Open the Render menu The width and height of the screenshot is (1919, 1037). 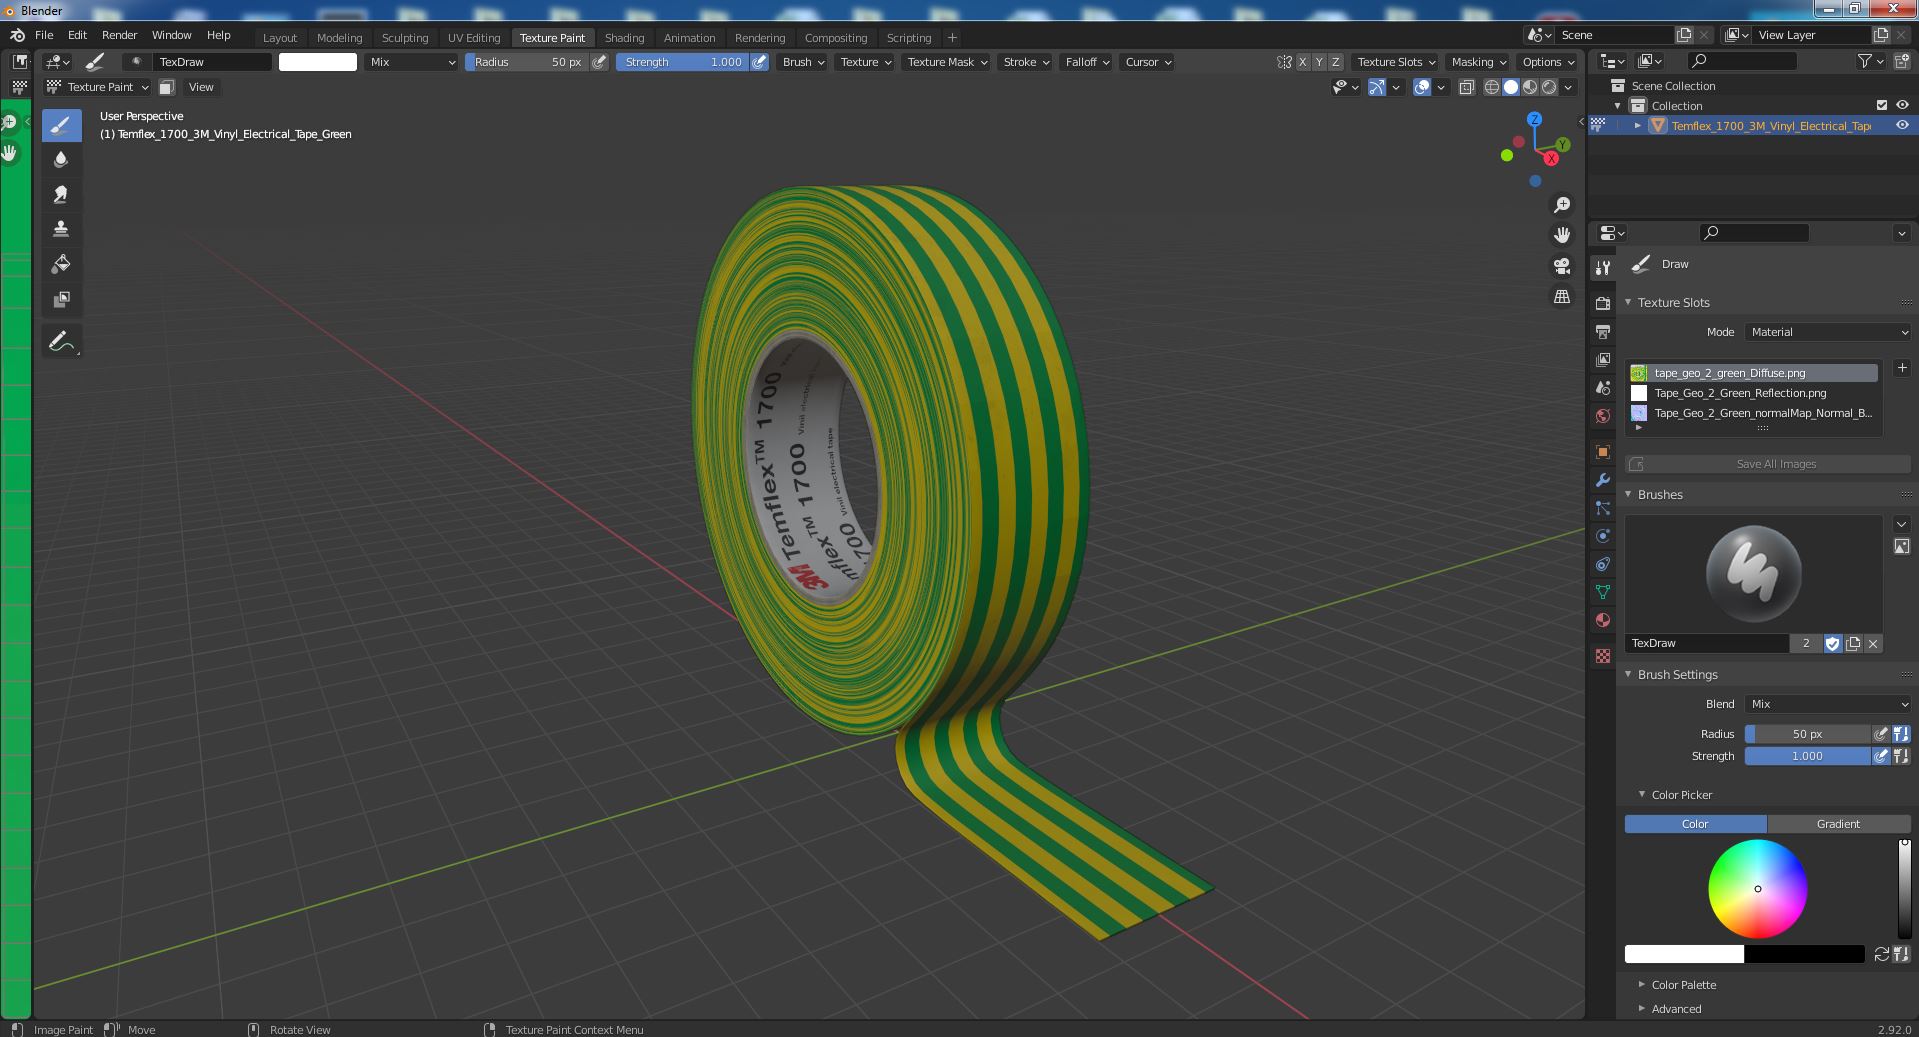pos(119,35)
